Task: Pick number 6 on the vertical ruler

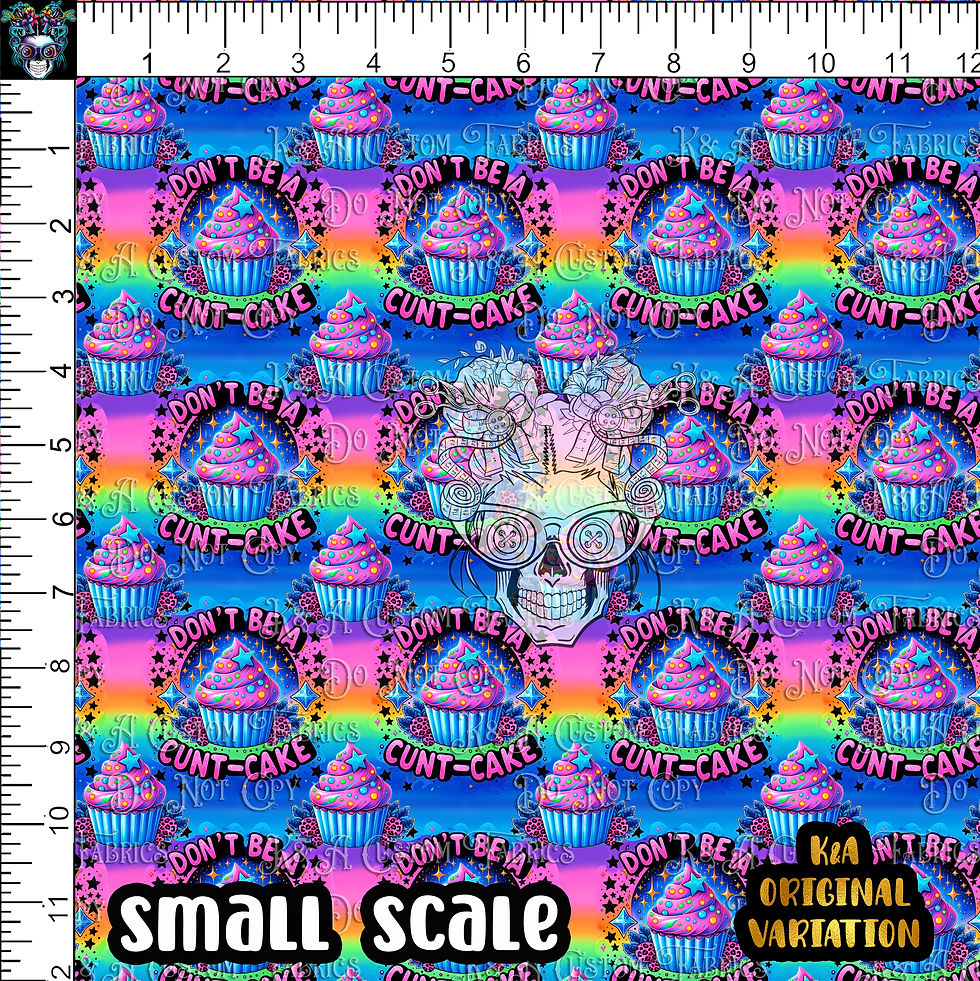Action: click(63, 518)
